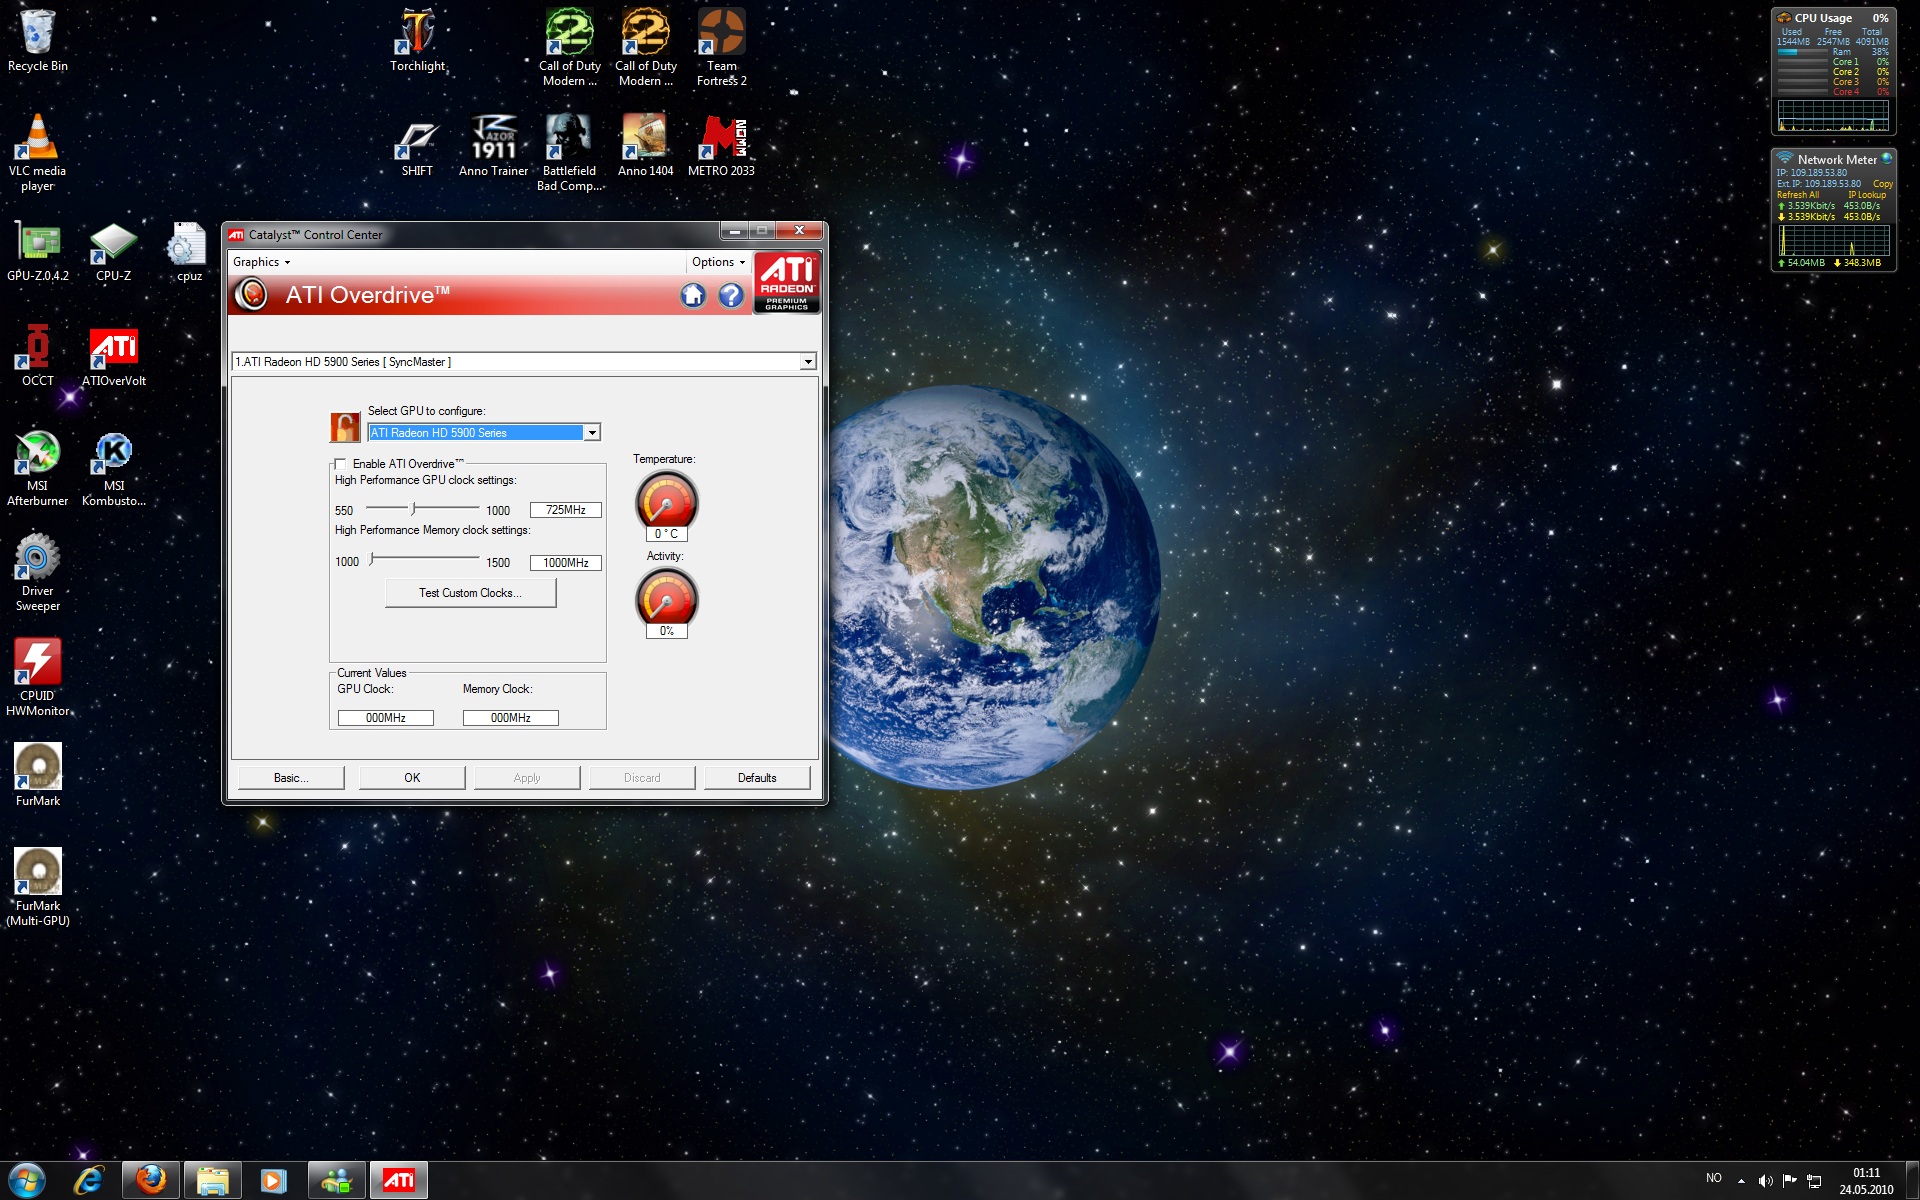Click the CPU Usage gadget graph
This screenshot has height=1200, width=1920.
click(1833, 115)
